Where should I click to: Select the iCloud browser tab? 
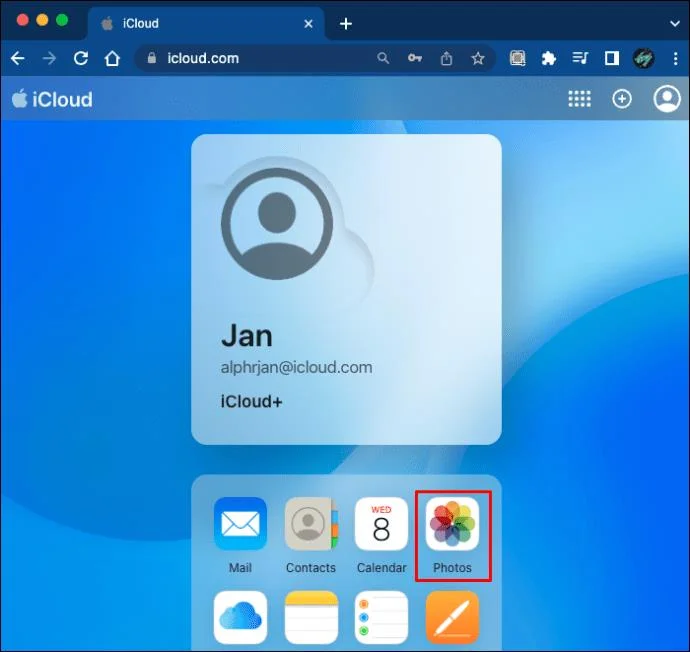coord(206,24)
